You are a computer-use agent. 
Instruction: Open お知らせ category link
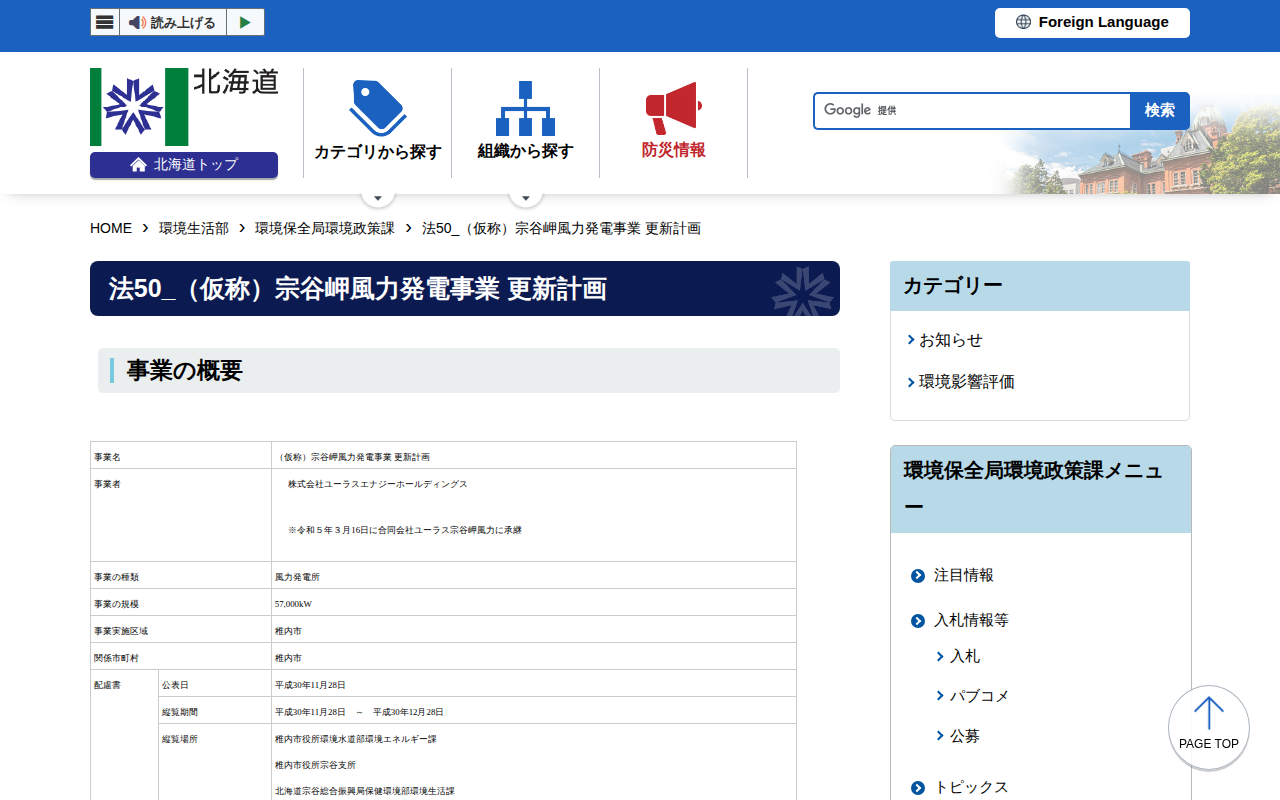pyautogui.click(x=951, y=340)
